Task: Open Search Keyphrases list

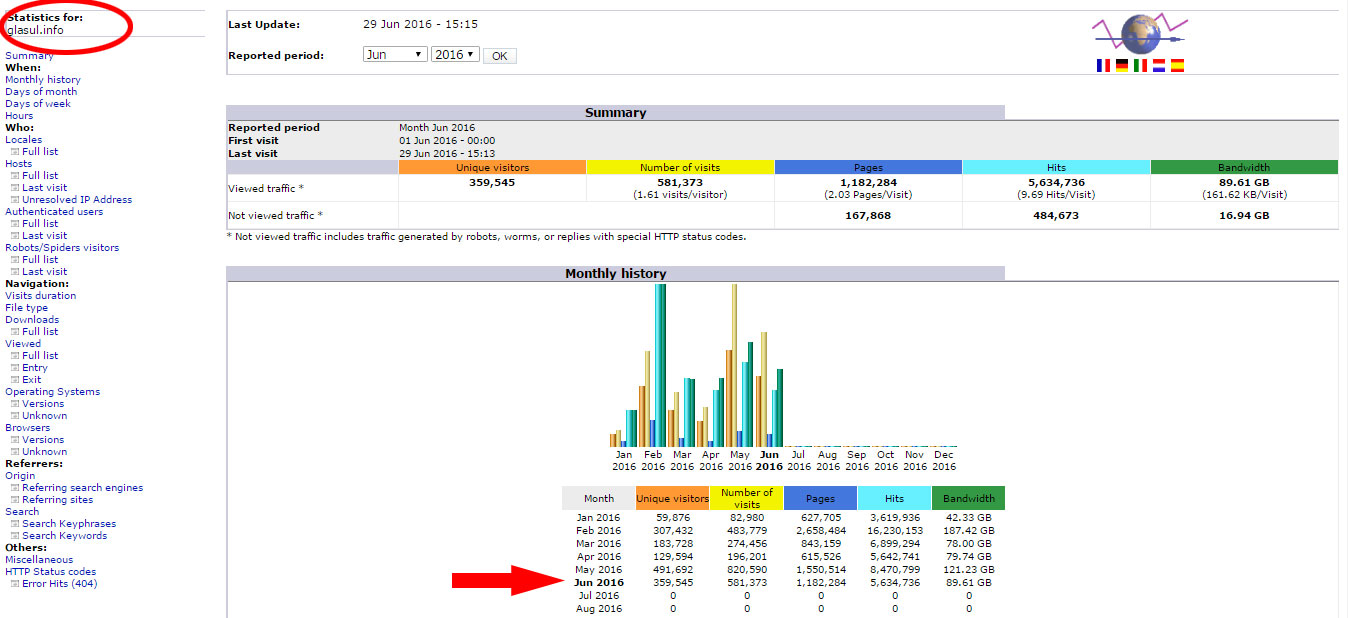Action: tap(69, 524)
